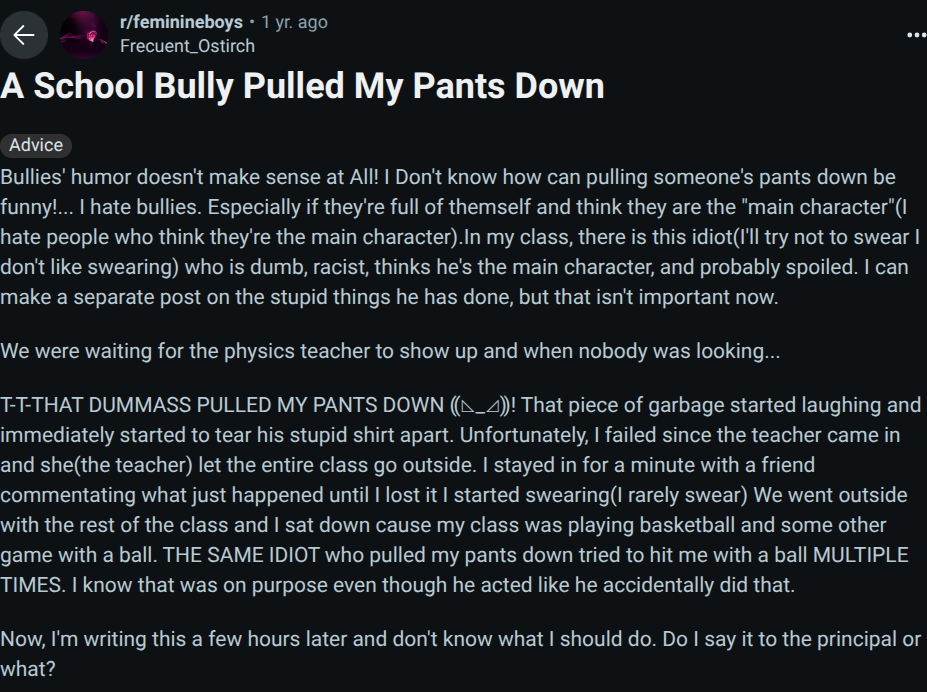Image resolution: width=927 pixels, height=692 pixels.
Task: Select the Advice flair tag
Action: [x=36, y=145]
